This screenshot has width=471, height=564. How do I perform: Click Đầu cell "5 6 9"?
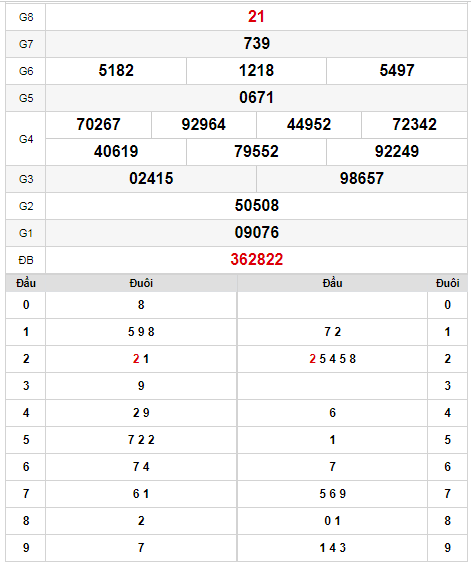pyautogui.click(x=332, y=494)
